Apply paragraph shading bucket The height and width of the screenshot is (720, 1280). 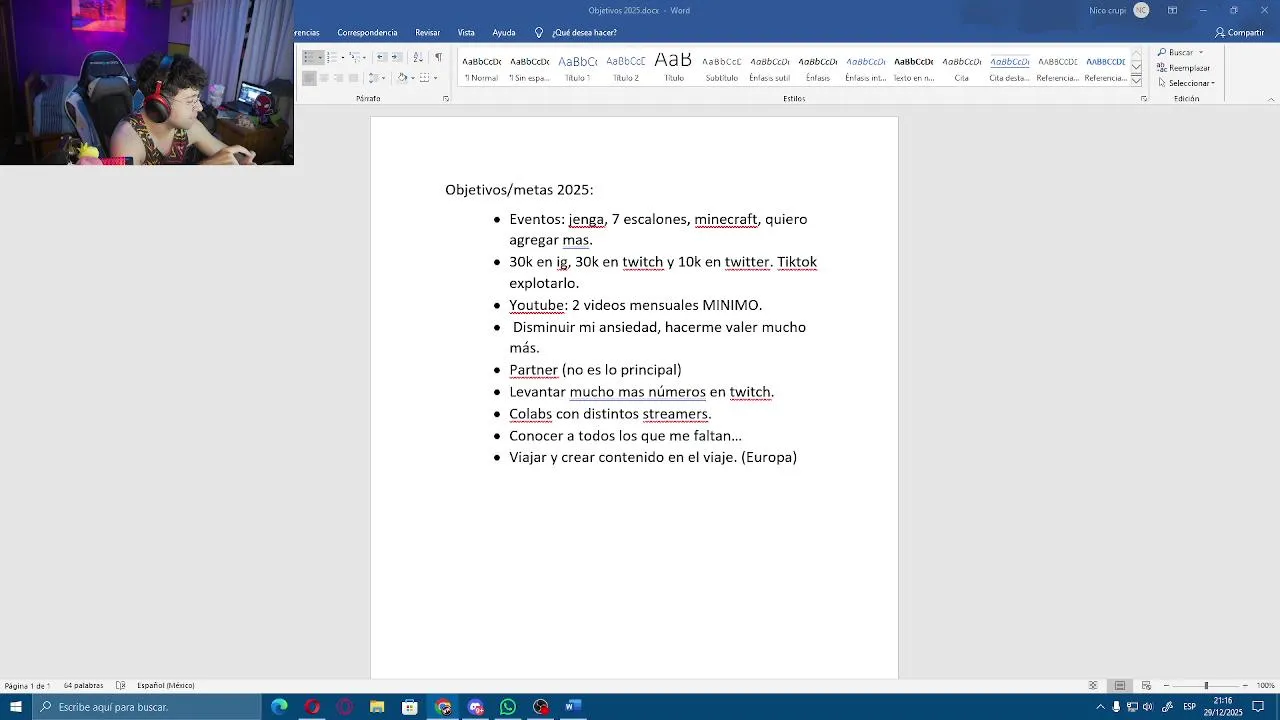(402, 78)
